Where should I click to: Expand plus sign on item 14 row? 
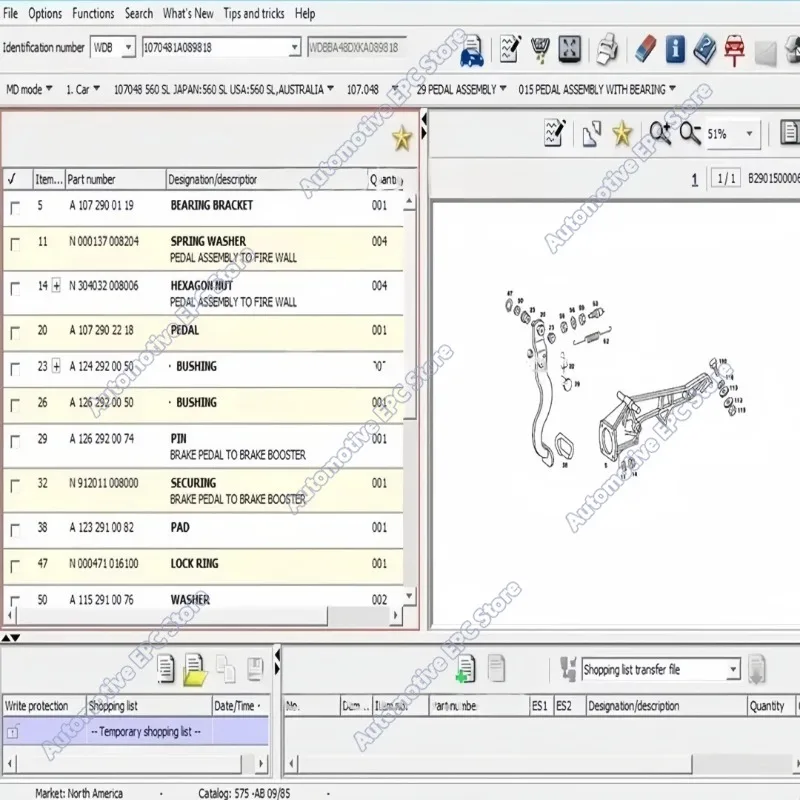[x=56, y=286]
